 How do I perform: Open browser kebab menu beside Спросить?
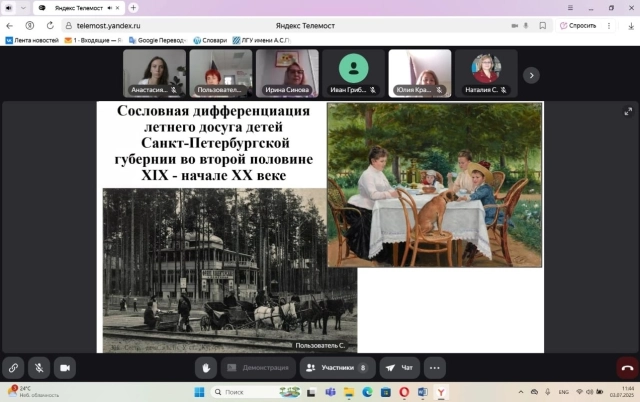point(609,26)
